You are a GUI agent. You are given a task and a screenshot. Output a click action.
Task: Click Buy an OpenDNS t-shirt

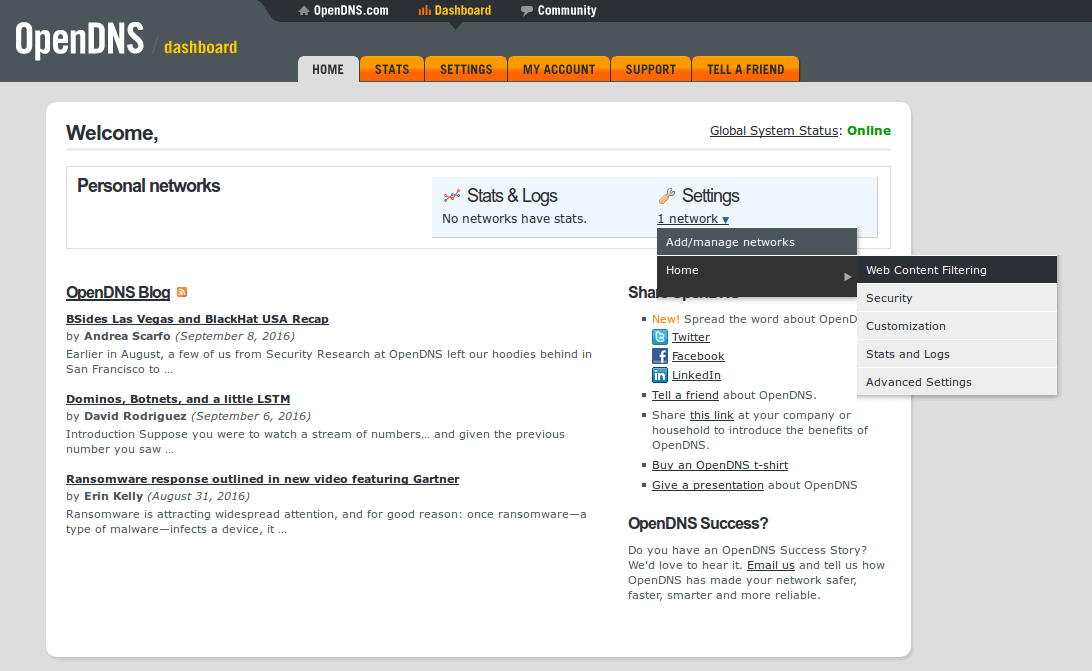click(x=720, y=465)
